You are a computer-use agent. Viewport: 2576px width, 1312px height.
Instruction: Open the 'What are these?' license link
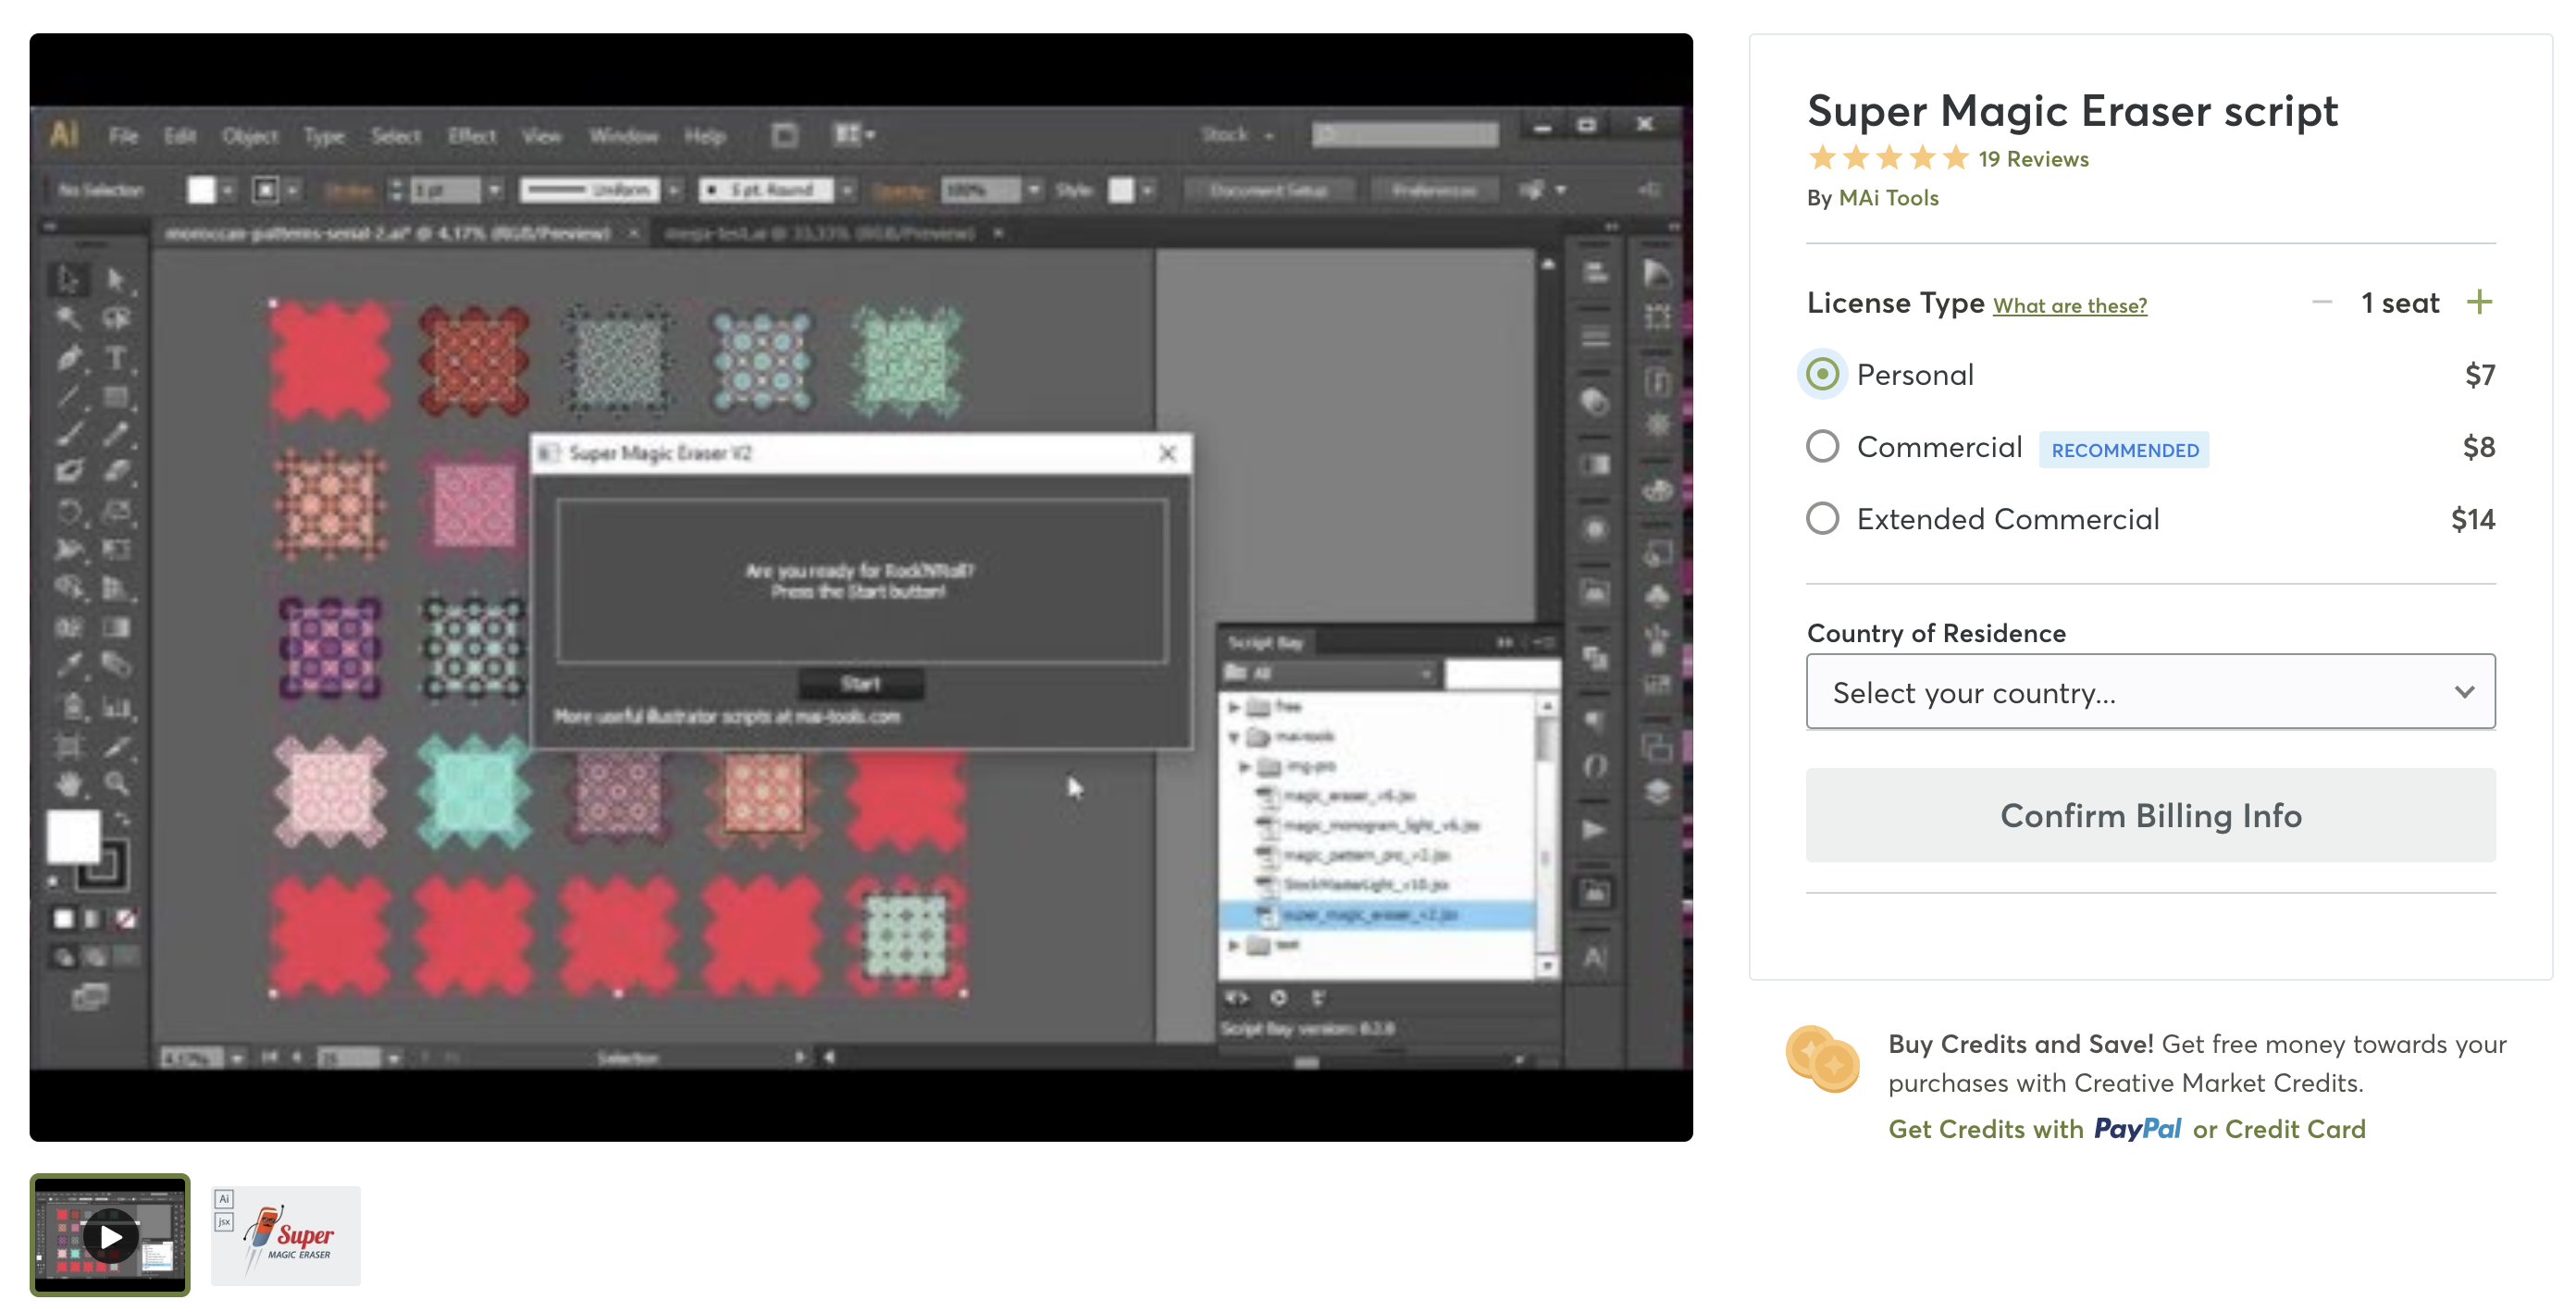[2069, 305]
